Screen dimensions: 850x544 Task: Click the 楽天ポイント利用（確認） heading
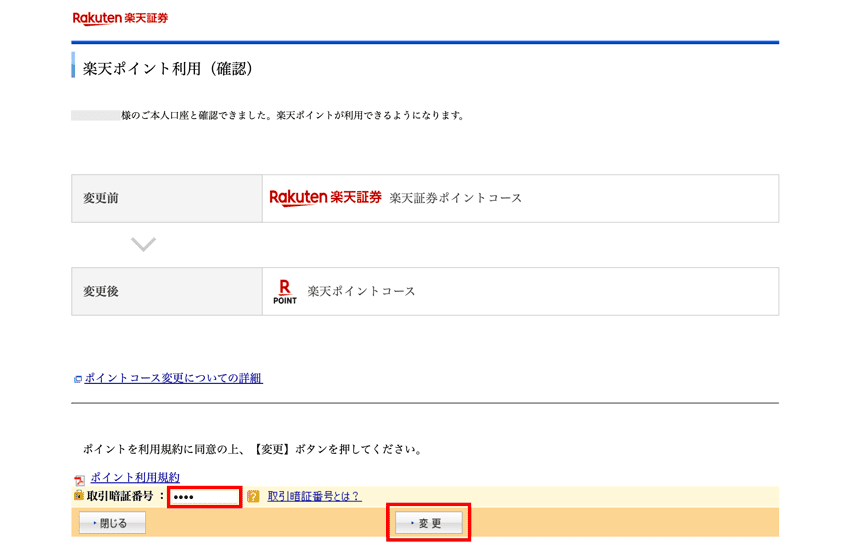(168, 69)
